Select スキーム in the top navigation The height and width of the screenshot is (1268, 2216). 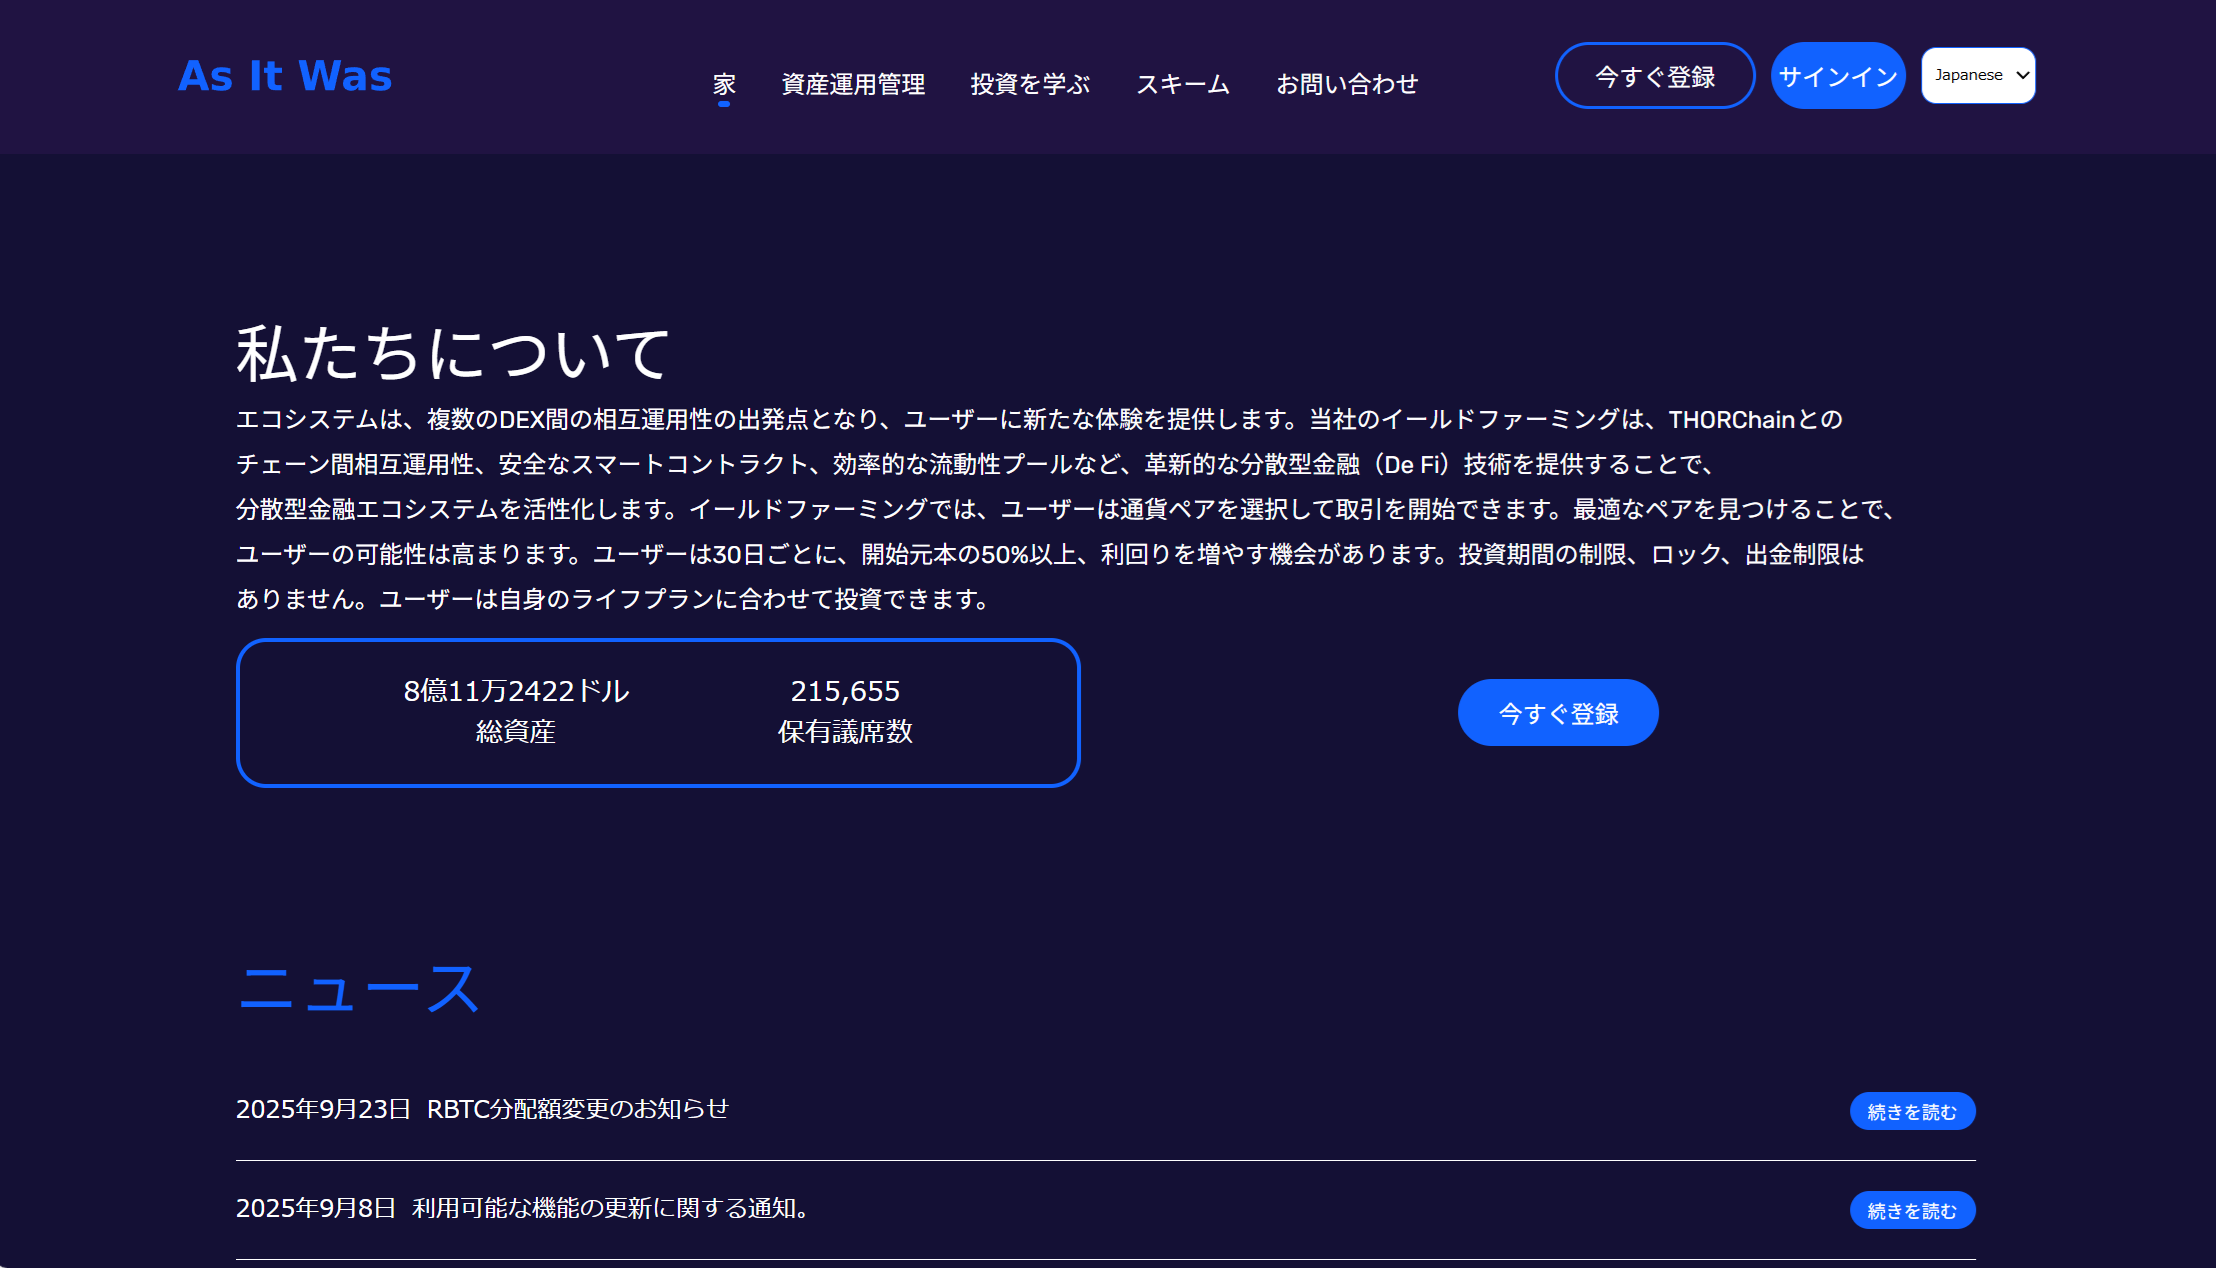click(1183, 84)
